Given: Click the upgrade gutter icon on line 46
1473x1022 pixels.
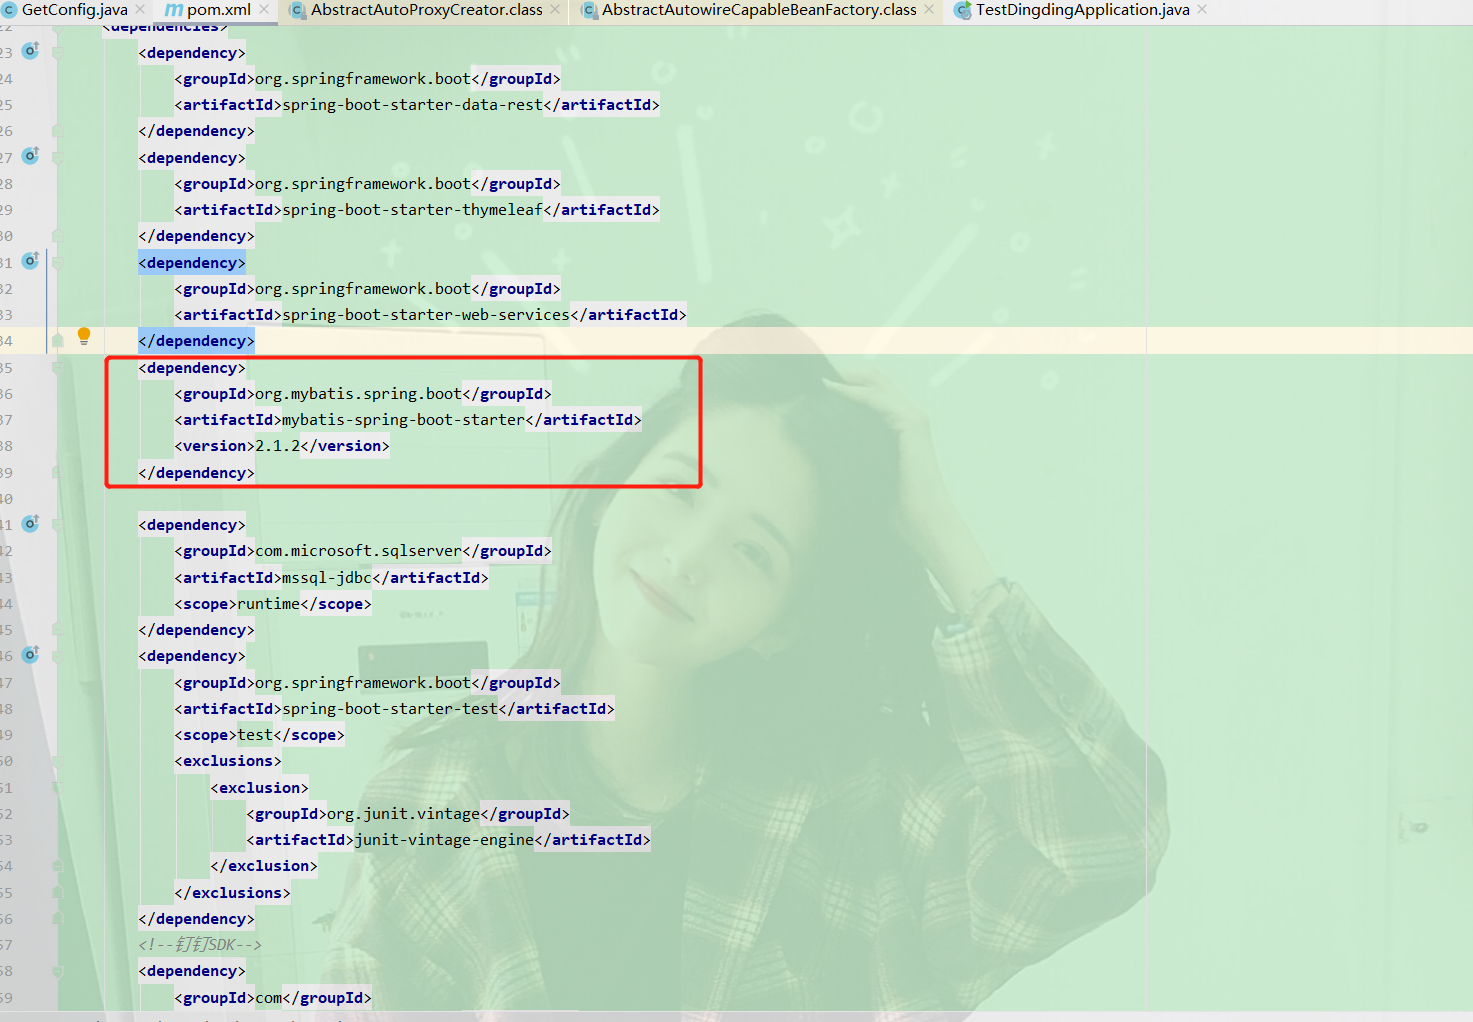Looking at the screenshot, I should pos(30,654).
